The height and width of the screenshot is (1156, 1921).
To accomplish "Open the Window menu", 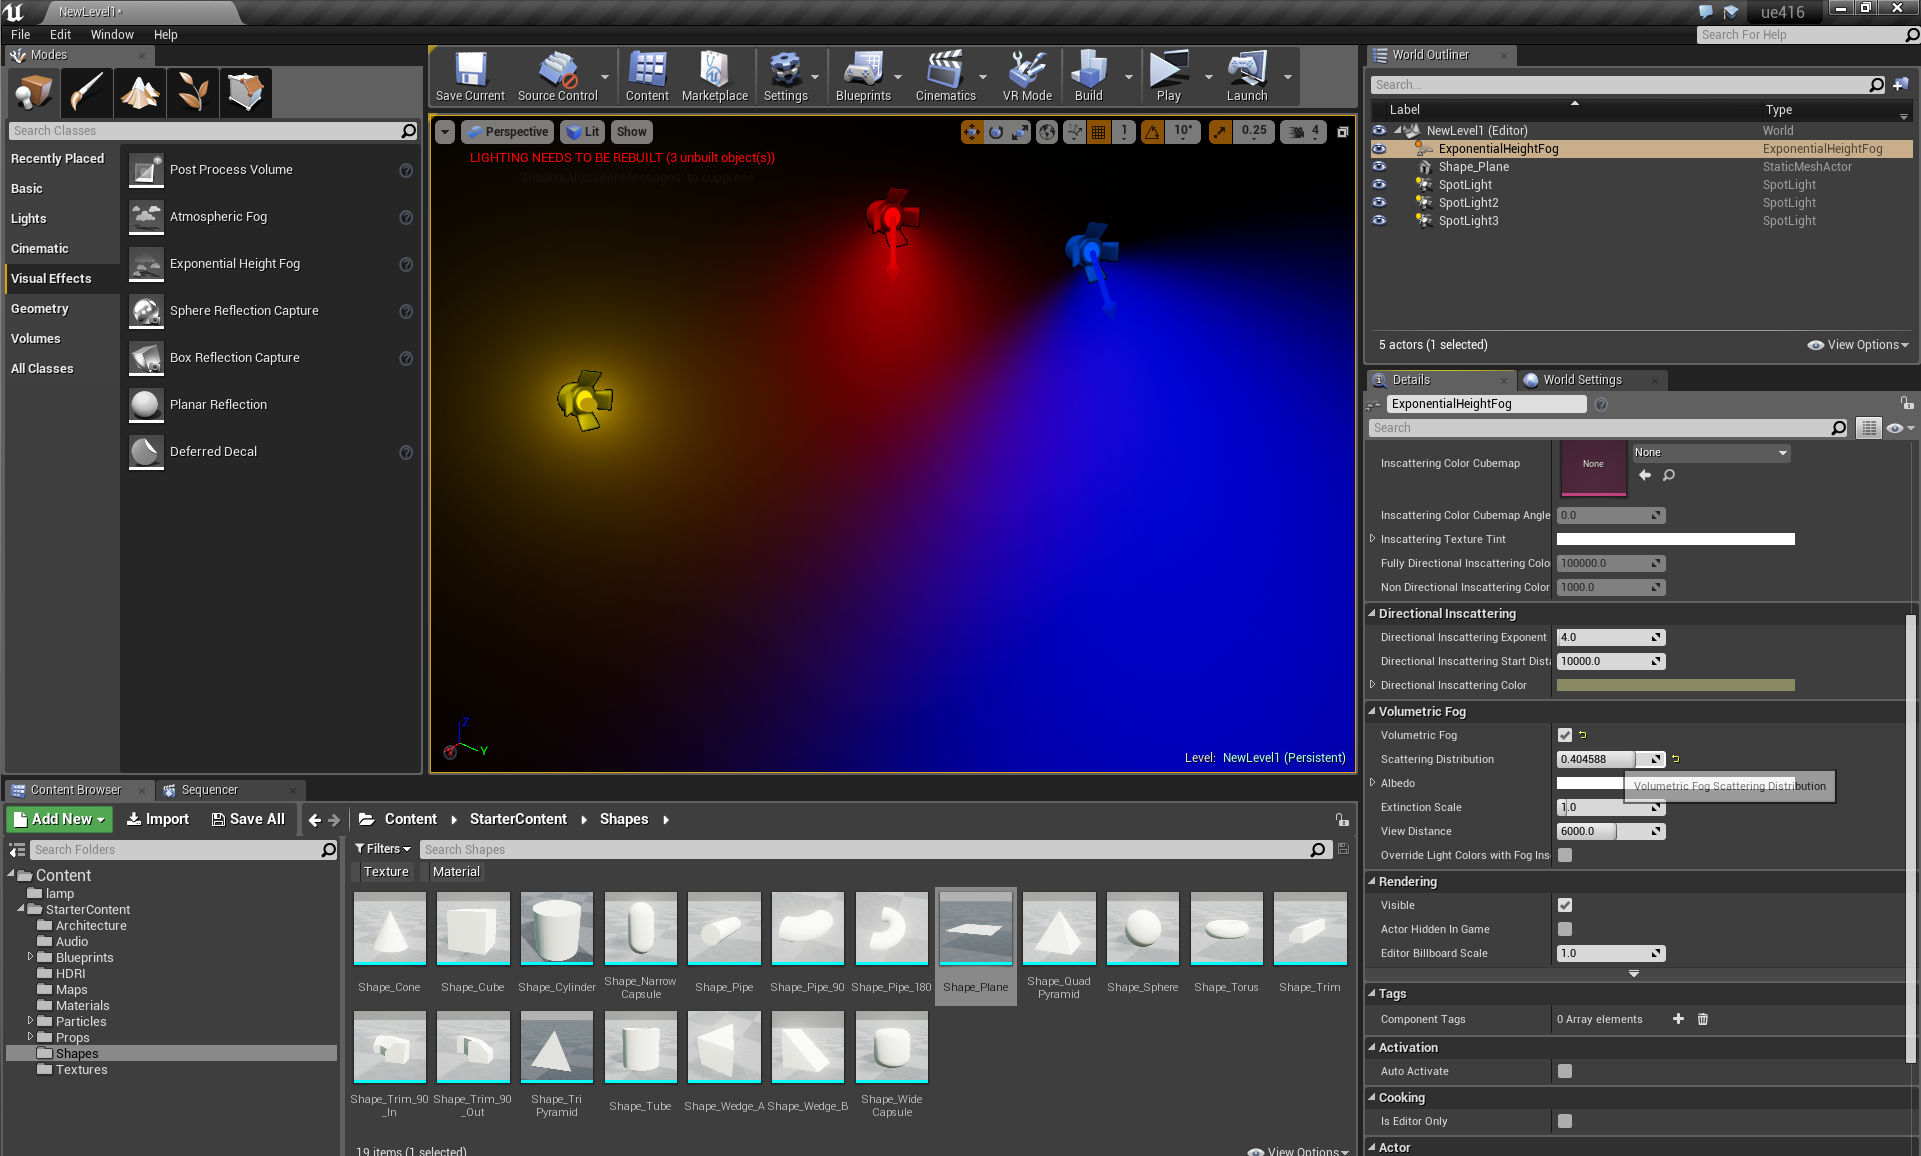I will (111, 34).
